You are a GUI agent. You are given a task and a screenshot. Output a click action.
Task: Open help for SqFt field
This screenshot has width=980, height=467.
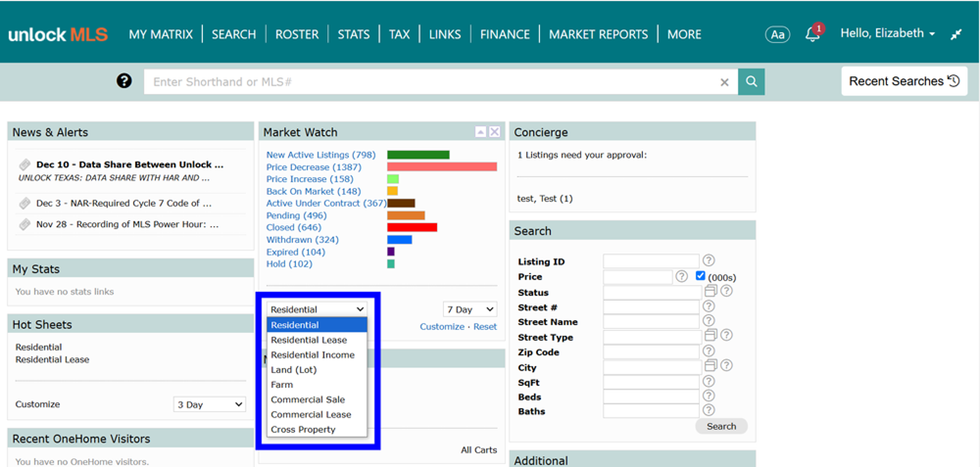(x=709, y=381)
